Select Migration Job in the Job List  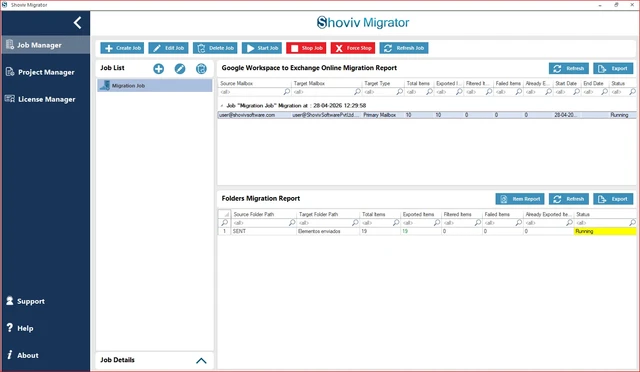pyautogui.click(x=155, y=86)
